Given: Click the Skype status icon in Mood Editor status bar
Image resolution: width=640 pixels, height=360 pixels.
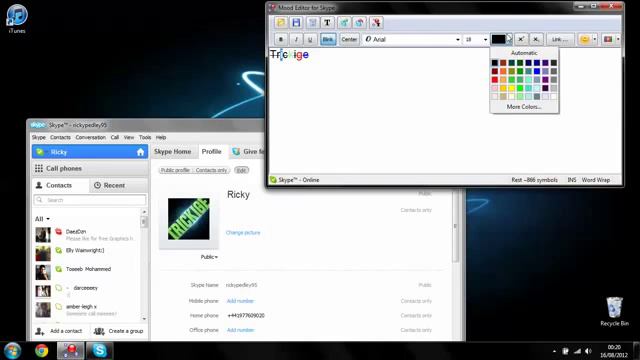Looking at the screenshot, I should click(273, 180).
